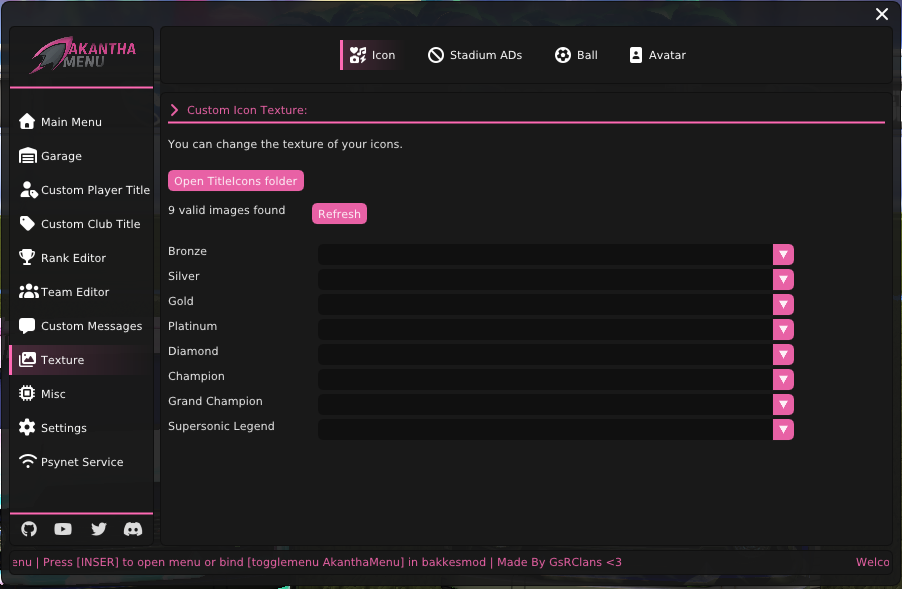Click the Gold texture selection field
902x589 pixels.
tap(545, 305)
